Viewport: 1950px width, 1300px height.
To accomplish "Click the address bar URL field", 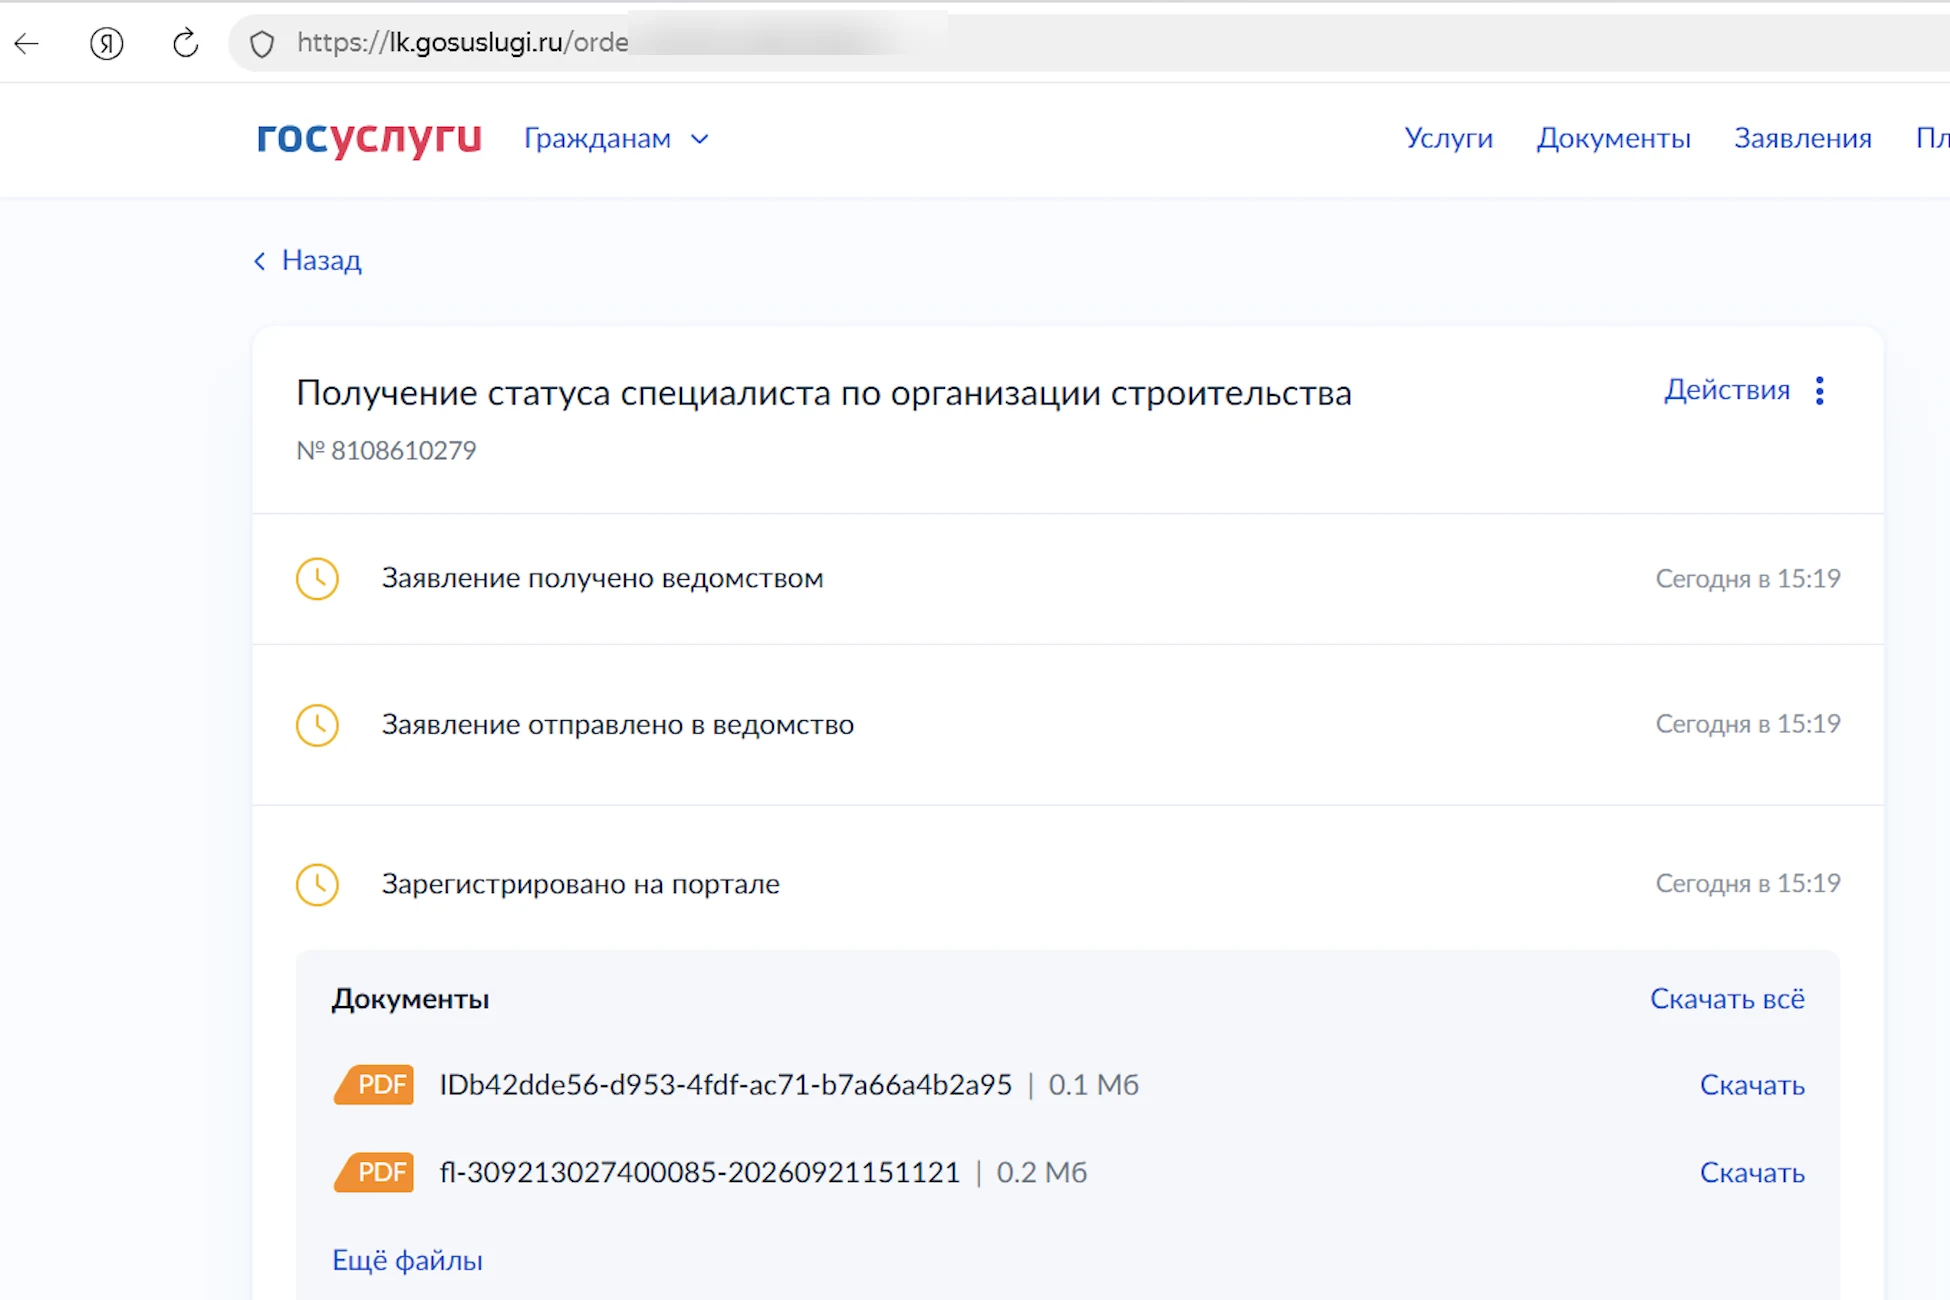I will point(1090,43).
